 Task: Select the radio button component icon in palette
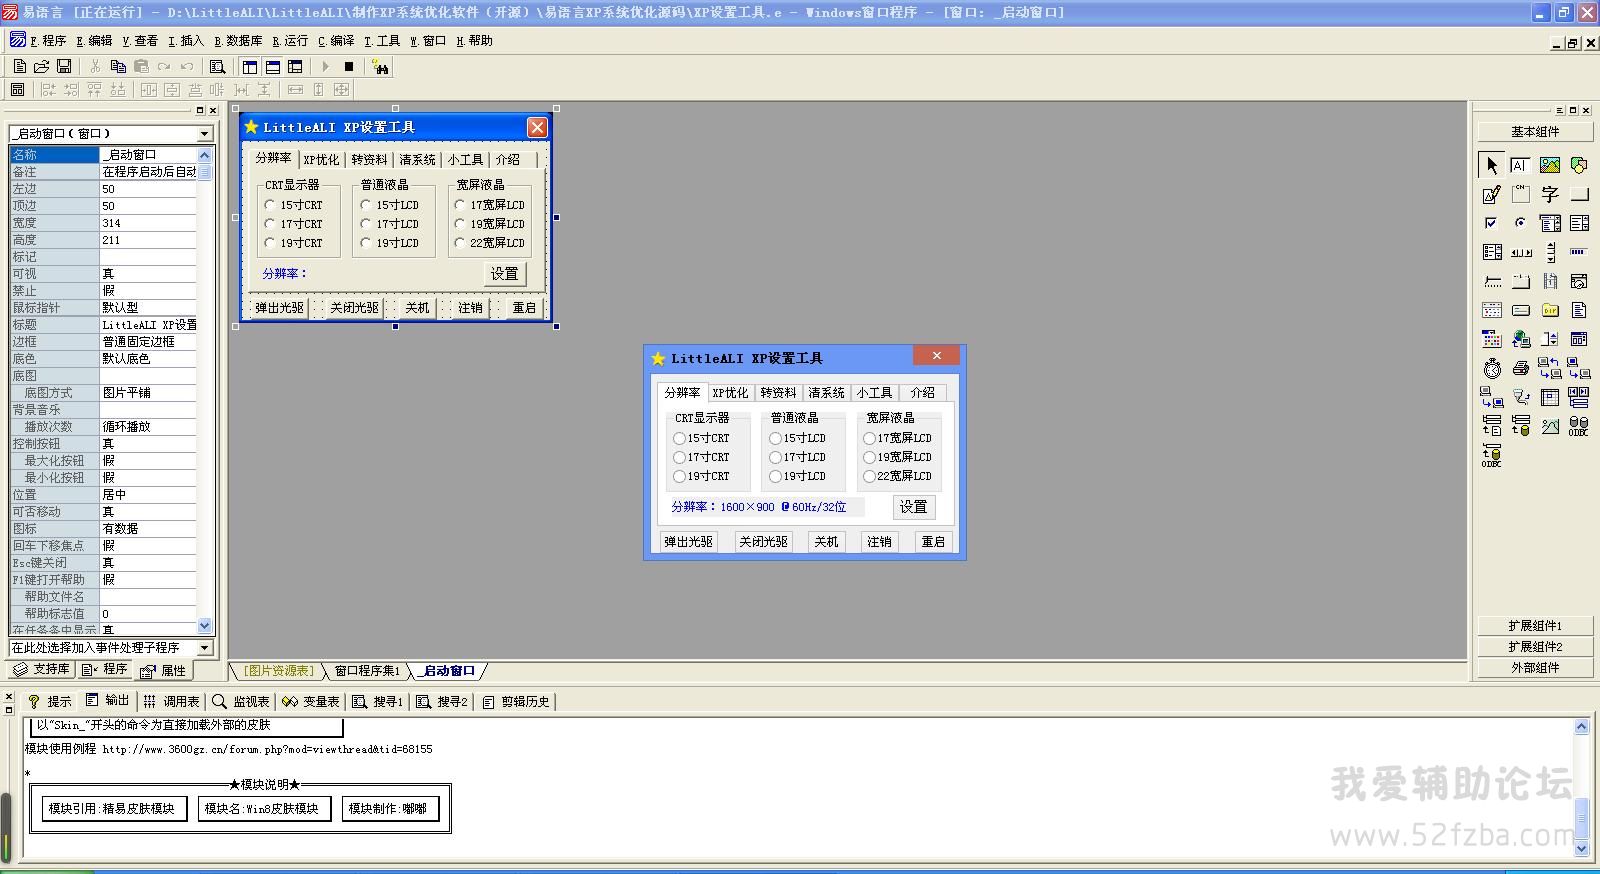pyautogui.click(x=1521, y=223)
